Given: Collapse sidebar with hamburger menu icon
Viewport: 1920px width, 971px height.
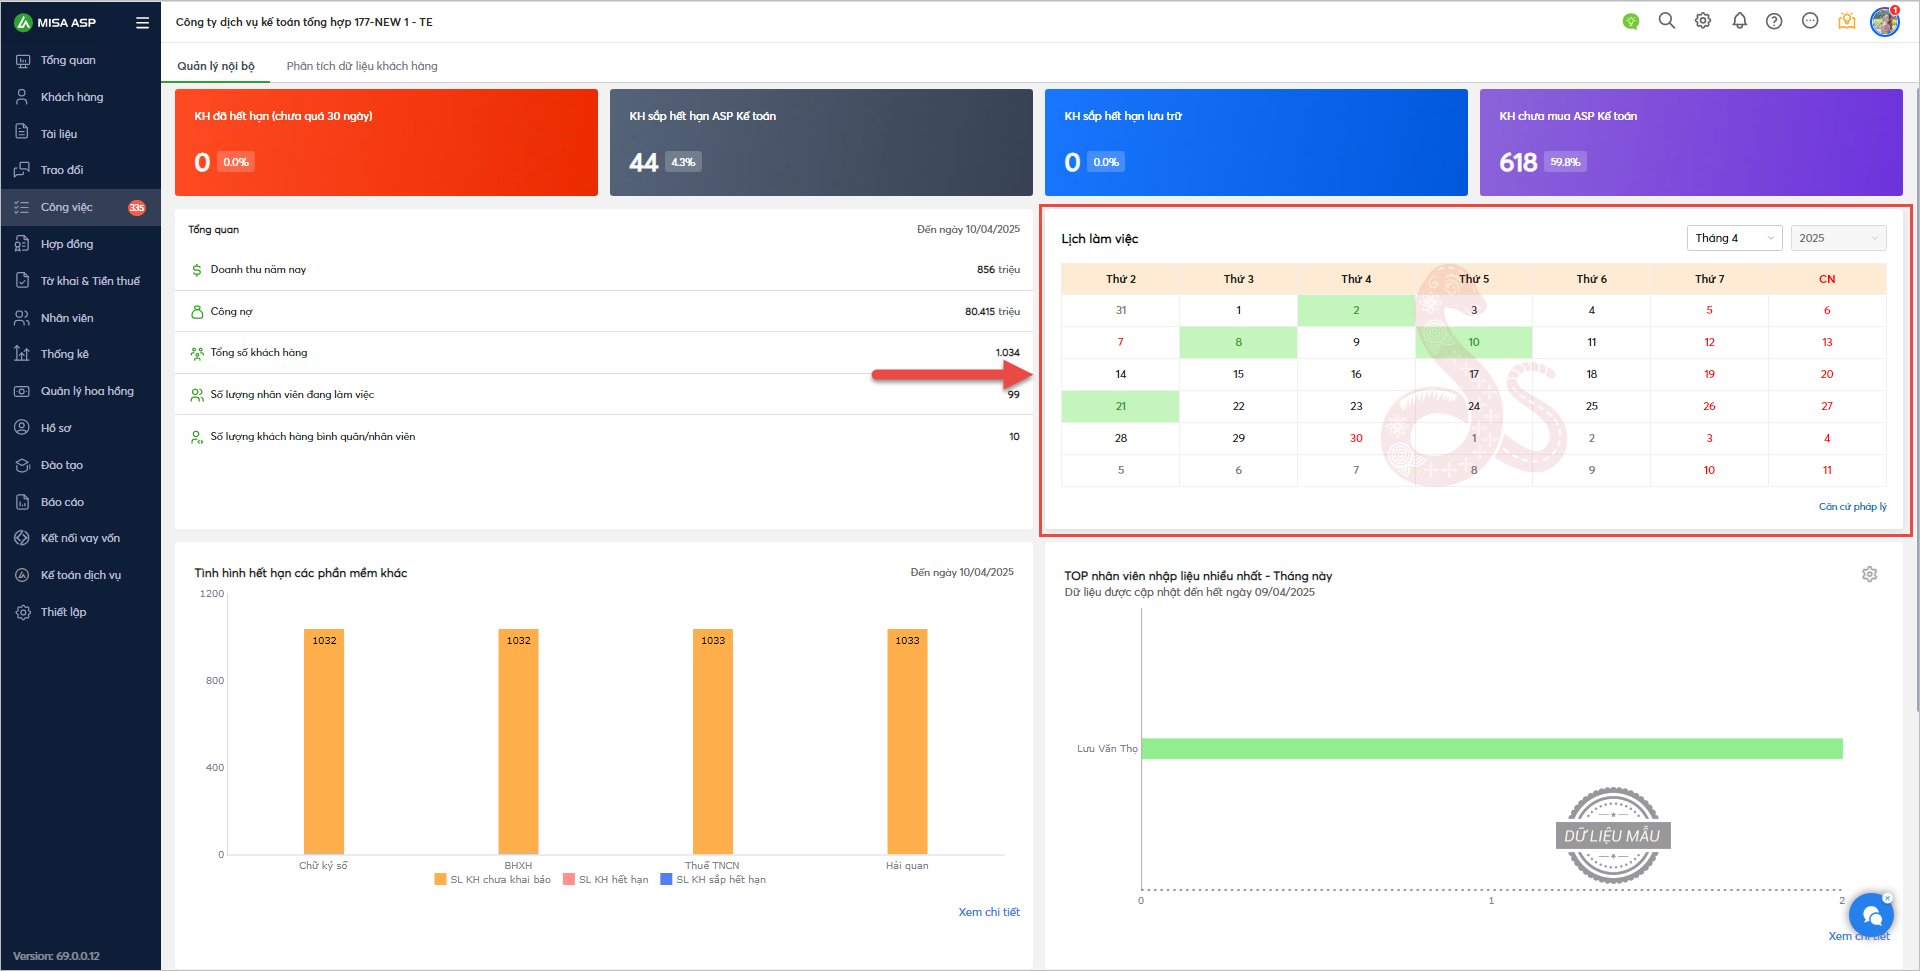Looking at the screenshot, I should tap(142, 22).
